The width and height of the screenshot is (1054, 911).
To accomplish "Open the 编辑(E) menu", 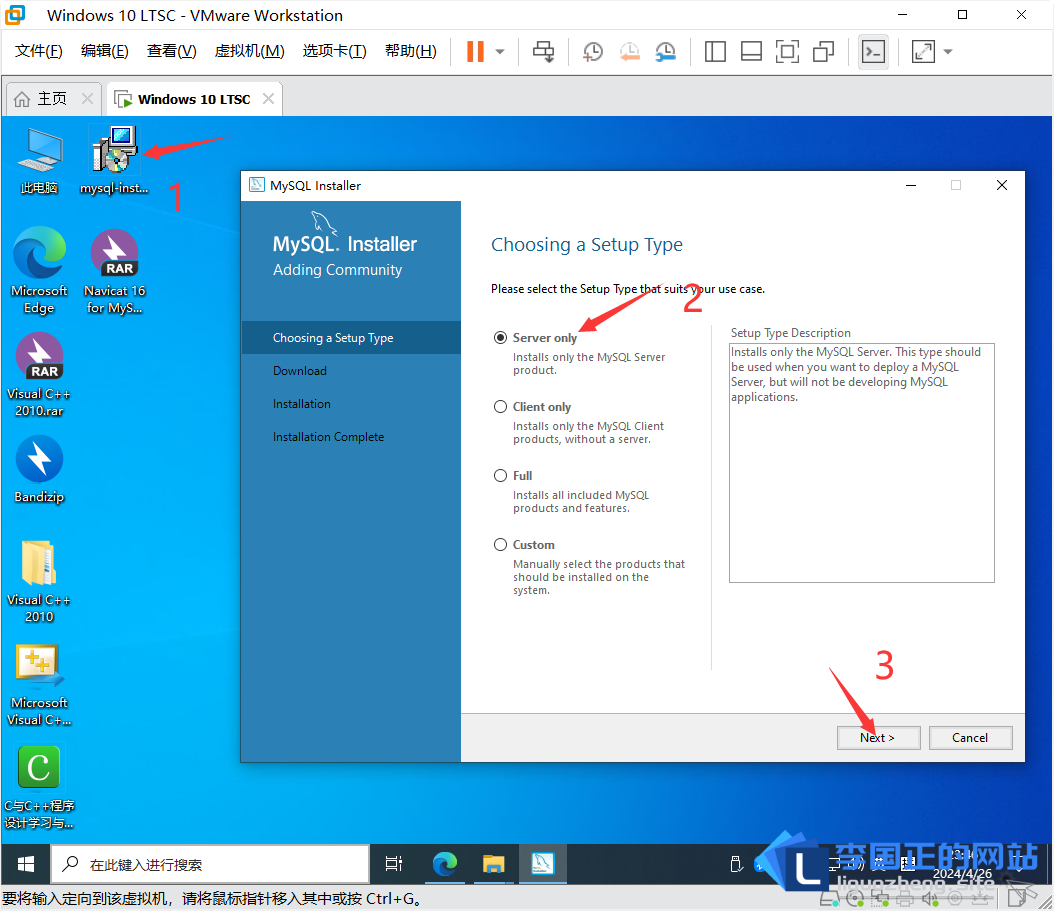I will [x=104, y=51].
